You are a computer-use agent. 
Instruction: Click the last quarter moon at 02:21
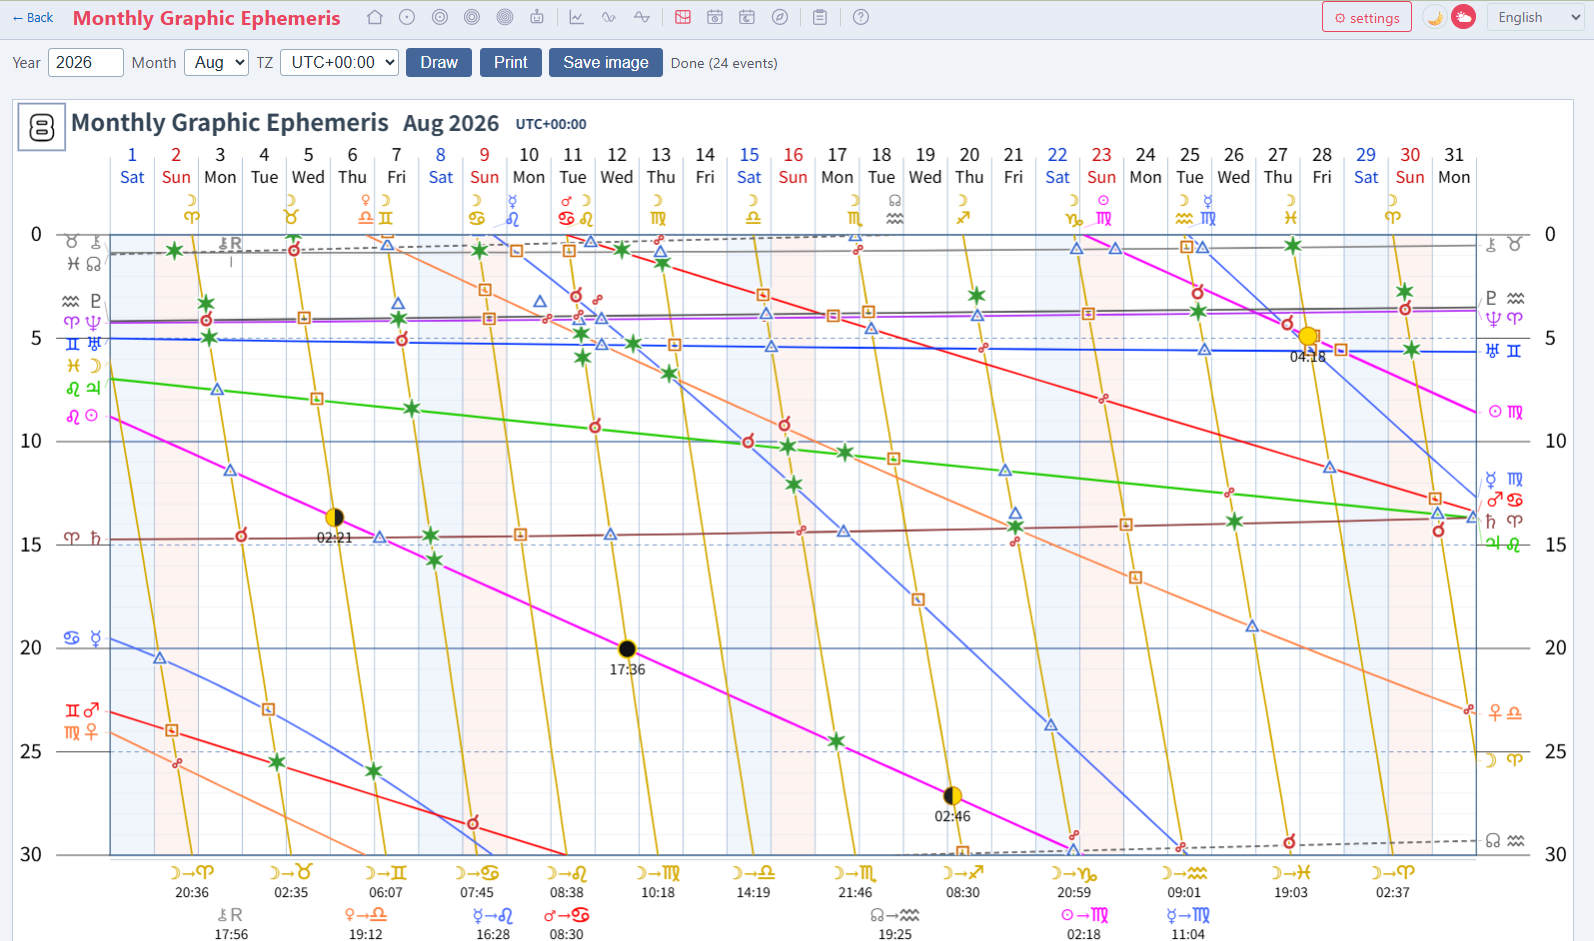[335, 517]
